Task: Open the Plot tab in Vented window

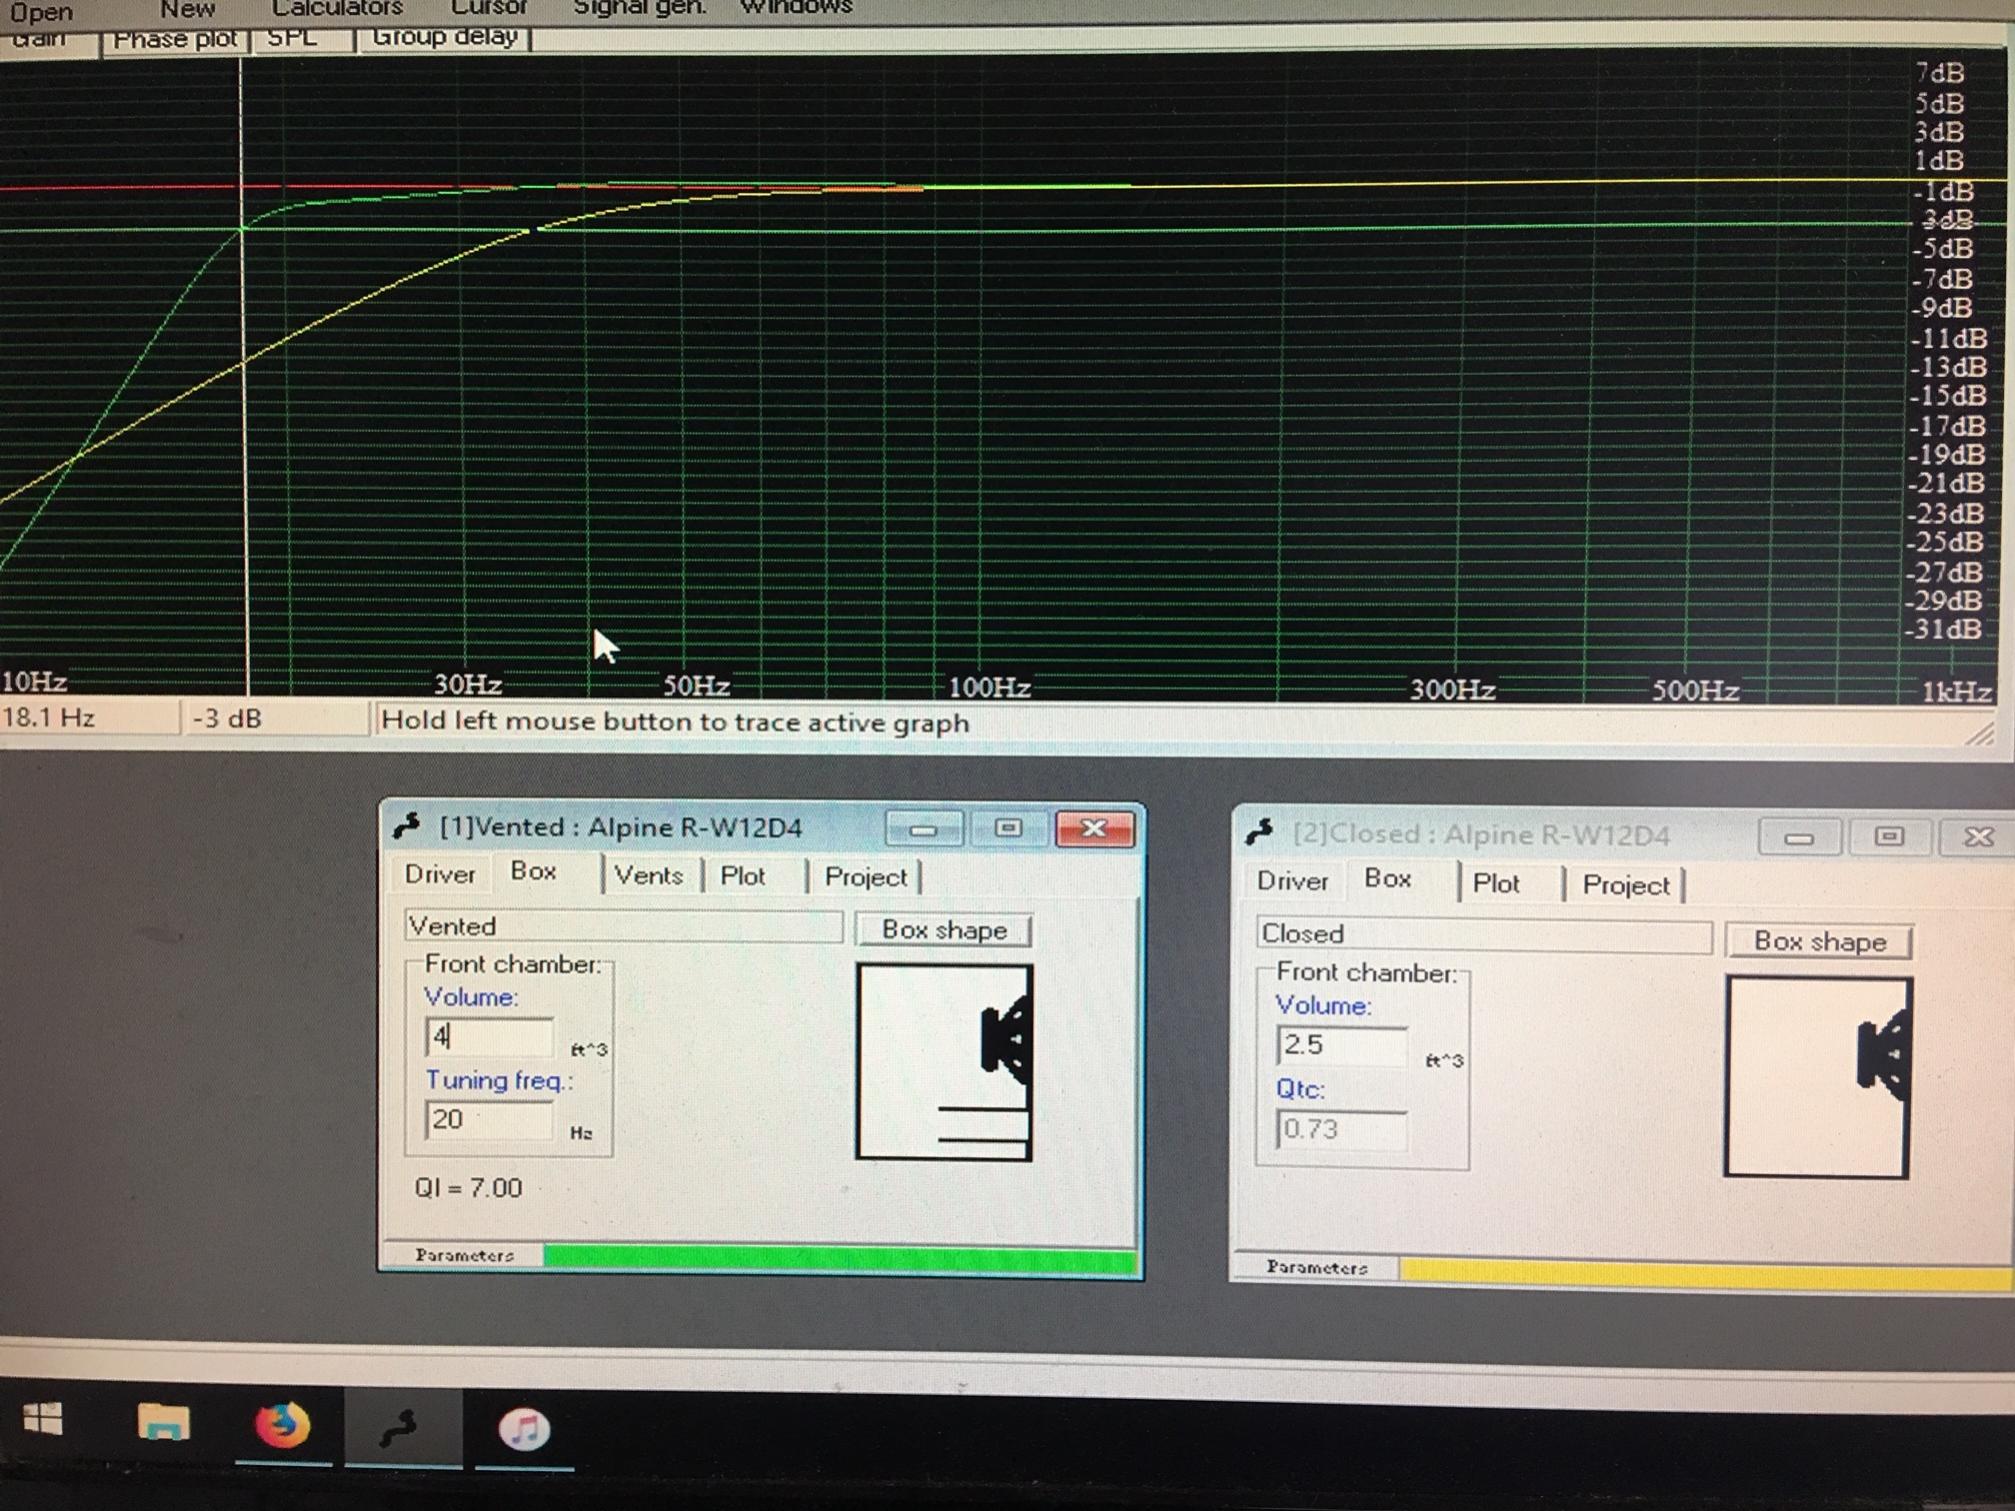Action: pos(743,876)
